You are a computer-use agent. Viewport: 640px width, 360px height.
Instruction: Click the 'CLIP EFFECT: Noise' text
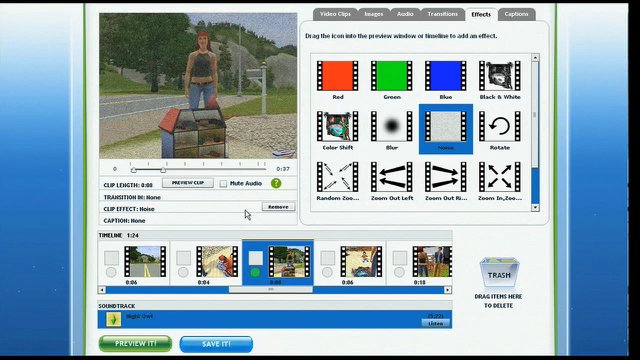tap(129, 209)
